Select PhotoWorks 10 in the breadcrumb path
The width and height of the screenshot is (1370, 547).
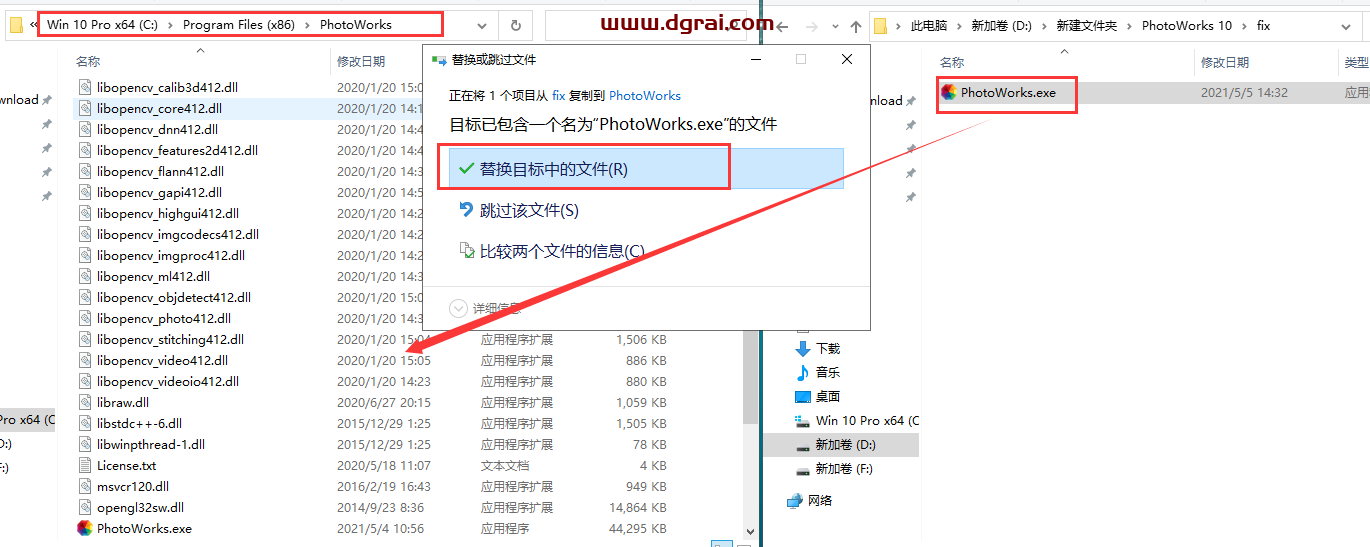(x=1187, y=26)
